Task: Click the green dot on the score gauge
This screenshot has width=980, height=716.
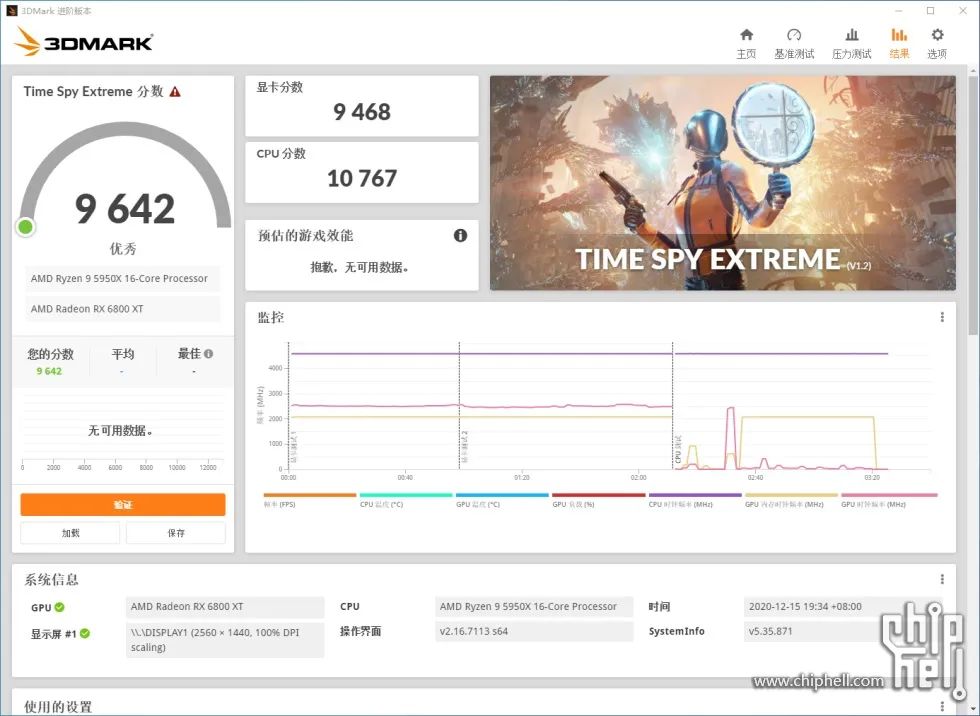Action: pos(26,227)
